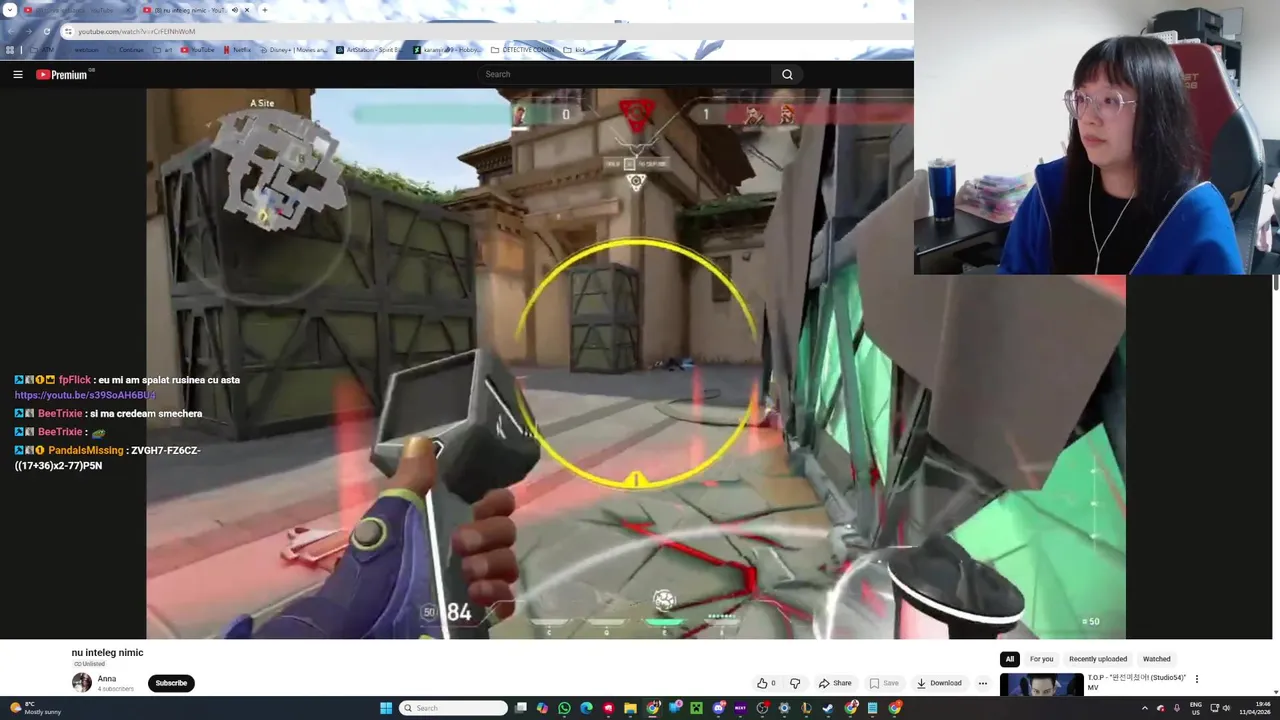Open the three-dot more actions menu
The height and width of the screenshot is (720, 1280).
coord(983,683)
